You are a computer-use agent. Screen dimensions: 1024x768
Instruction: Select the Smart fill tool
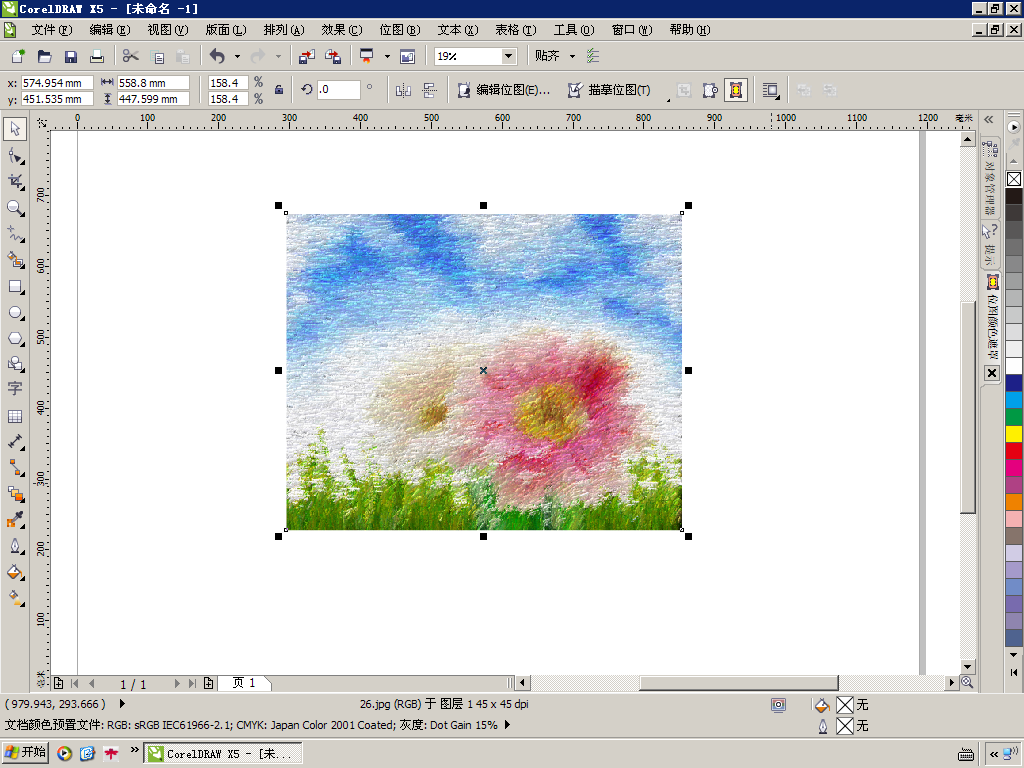(15, 260)
